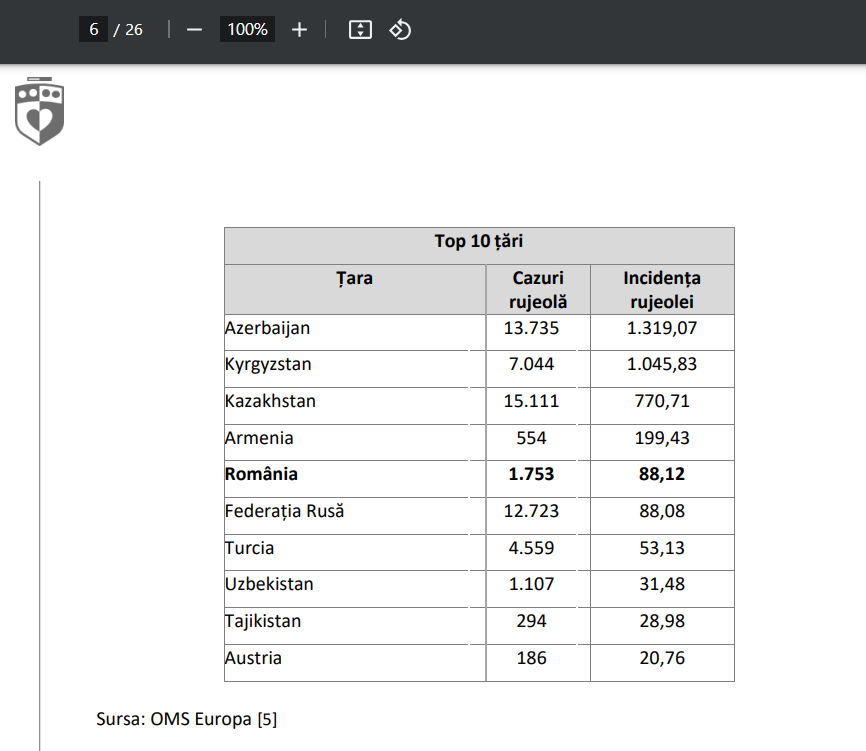Viewport: 866px width, 751px height.
Task: Select the Incidența rujeolei column header
Action: pos(662,290)
